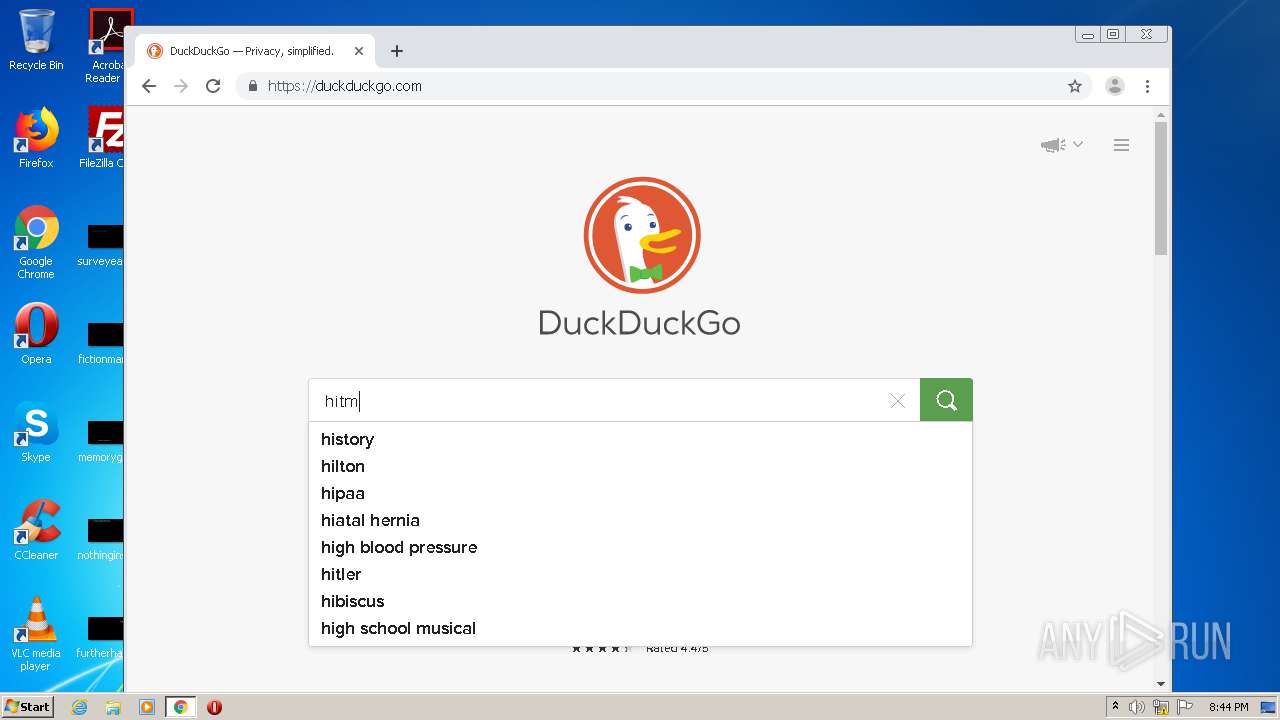Screen dimensions: 1280x720
Task: Open the Recycle Bin desktop icon
Action: 36,40
